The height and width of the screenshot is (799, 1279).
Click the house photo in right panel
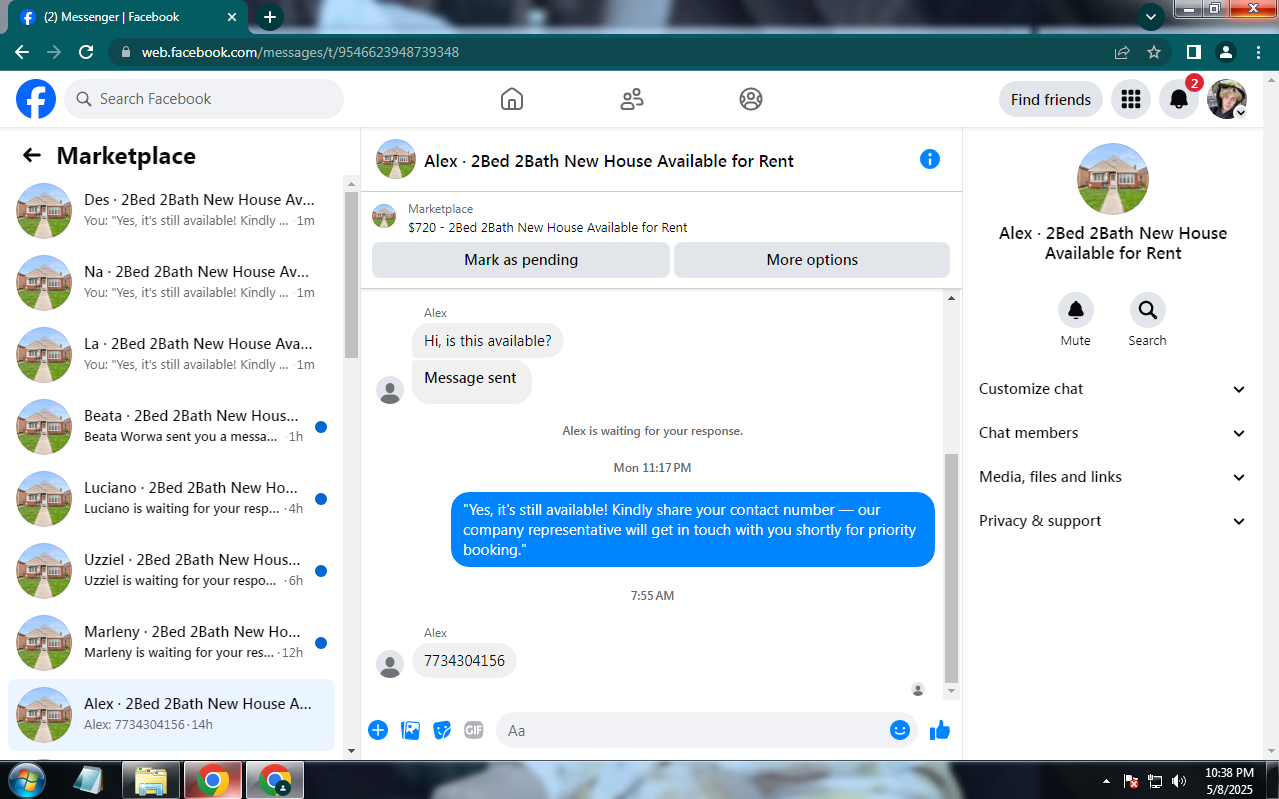pos(1113,179)
